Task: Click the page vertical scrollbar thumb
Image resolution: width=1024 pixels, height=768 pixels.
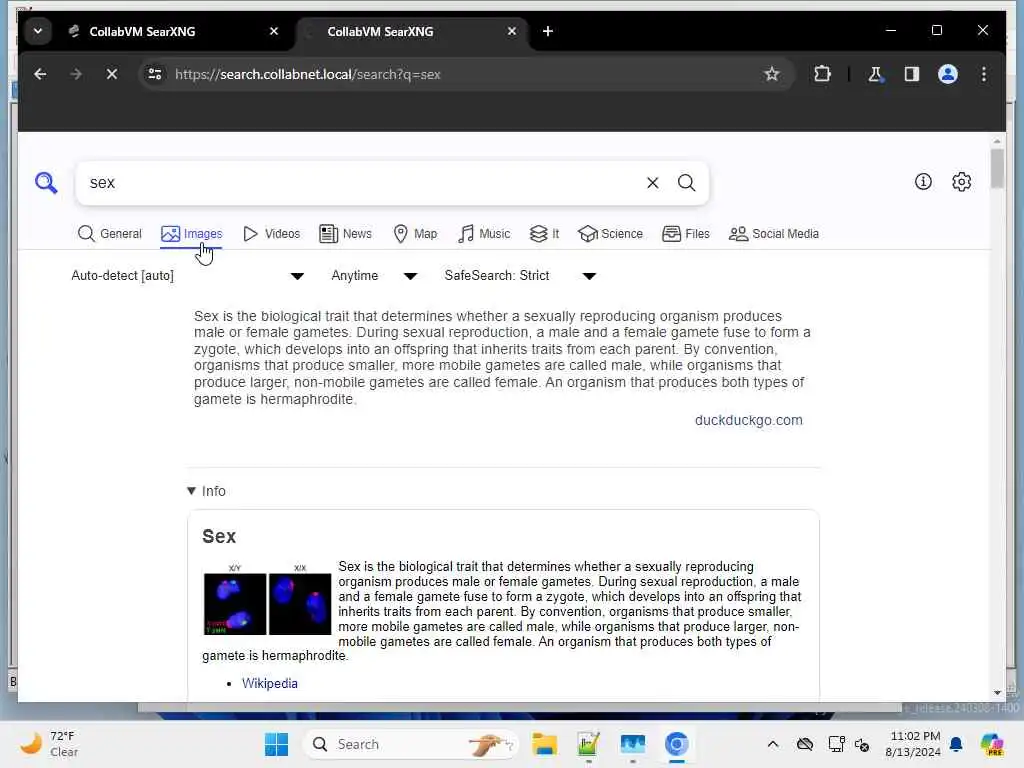Action: (x=997, y=168)
